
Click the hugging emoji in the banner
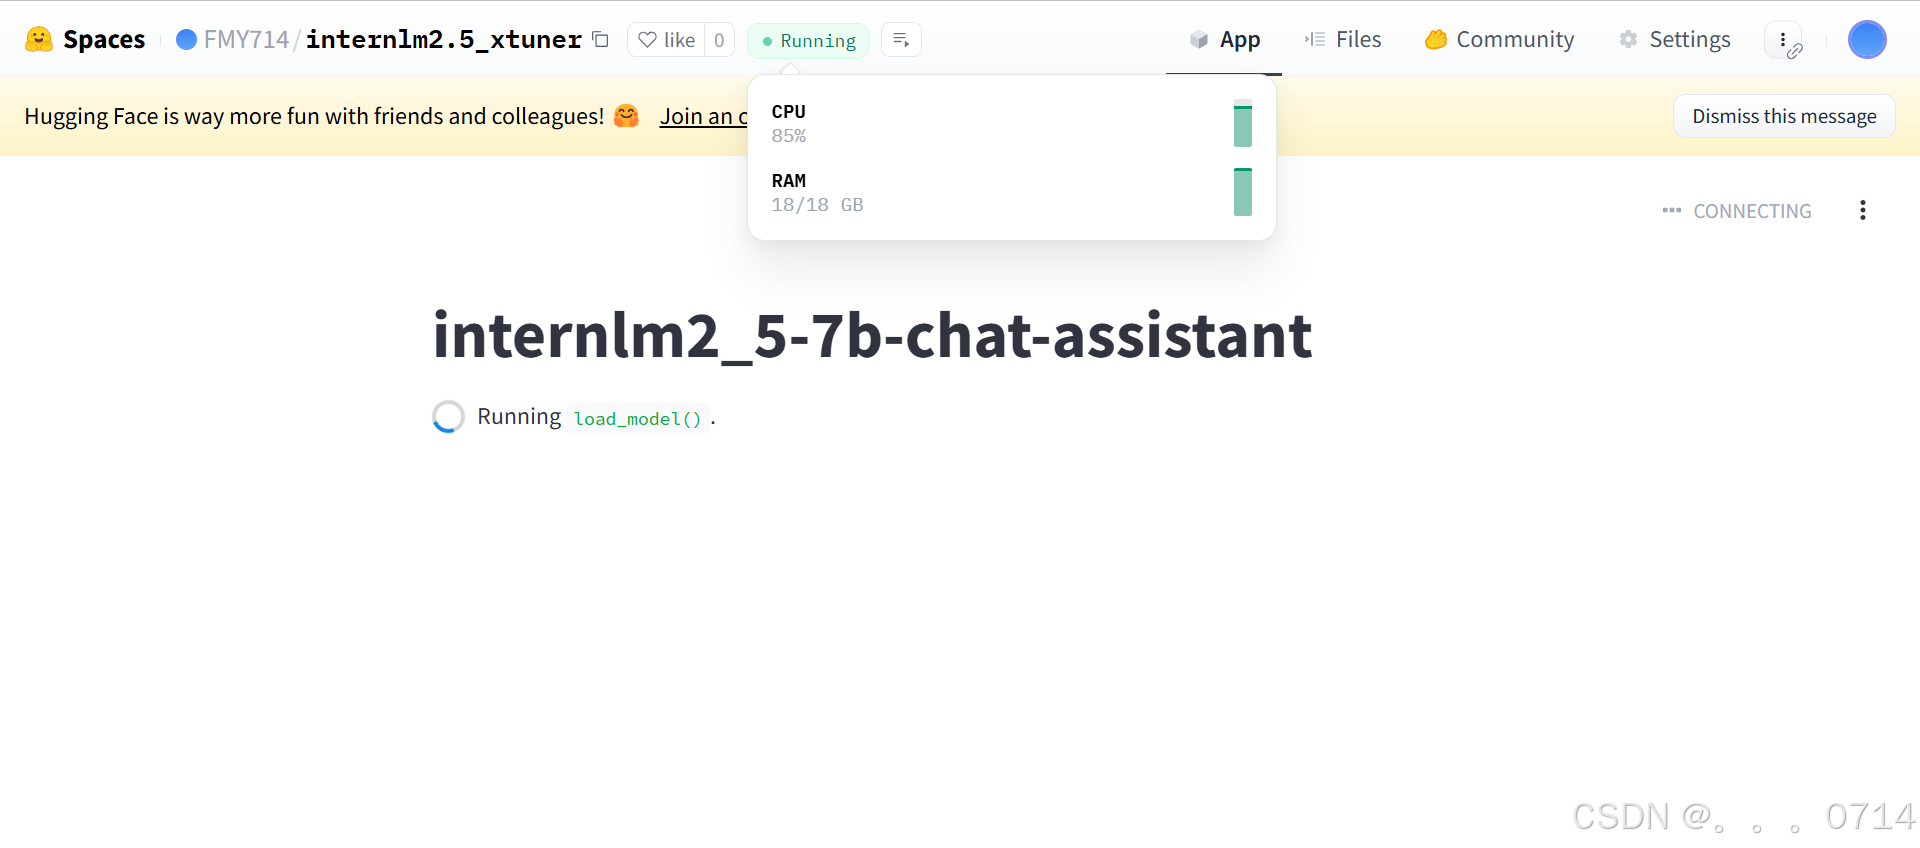click(626, 116)
